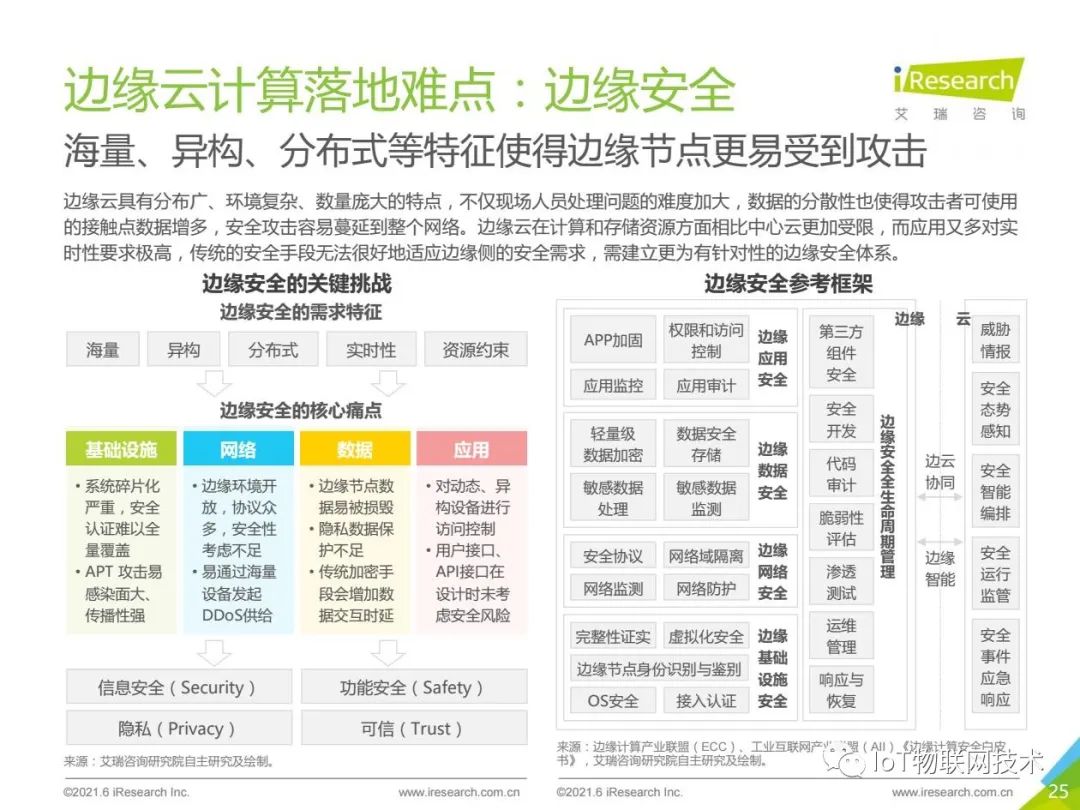This screenshot has width=1080, height=810.
Task: Click the left ©2021.6 iResearch Inc. text
Action: tap(126, 792)
